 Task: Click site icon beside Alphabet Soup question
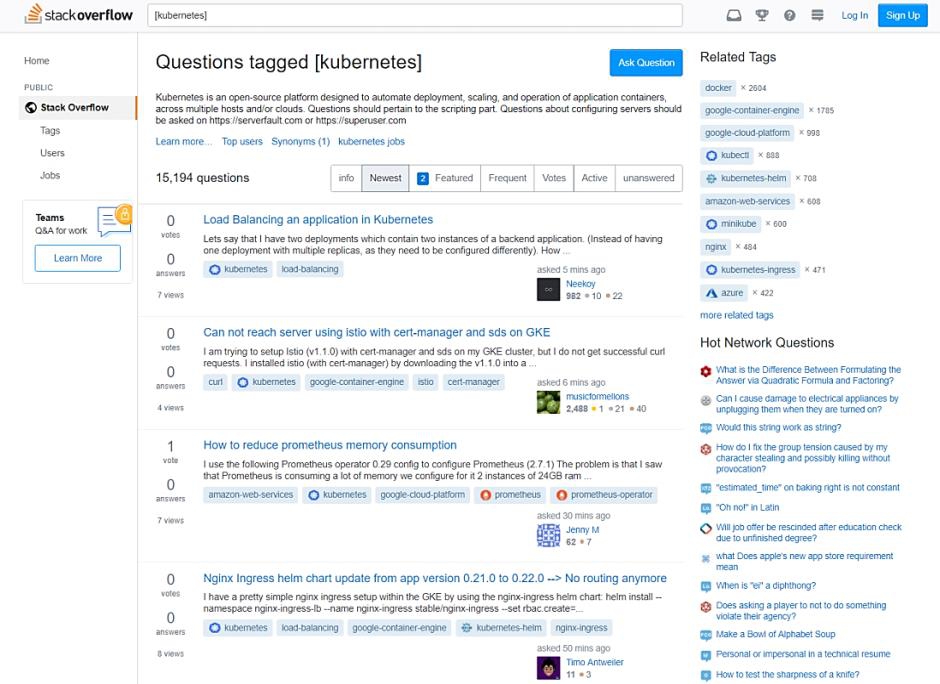(706, 635)
